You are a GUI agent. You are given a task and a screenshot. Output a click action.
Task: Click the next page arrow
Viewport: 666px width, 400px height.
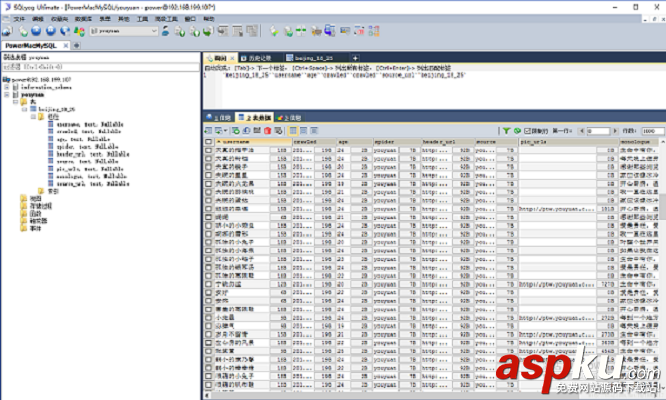pos(615,131)
